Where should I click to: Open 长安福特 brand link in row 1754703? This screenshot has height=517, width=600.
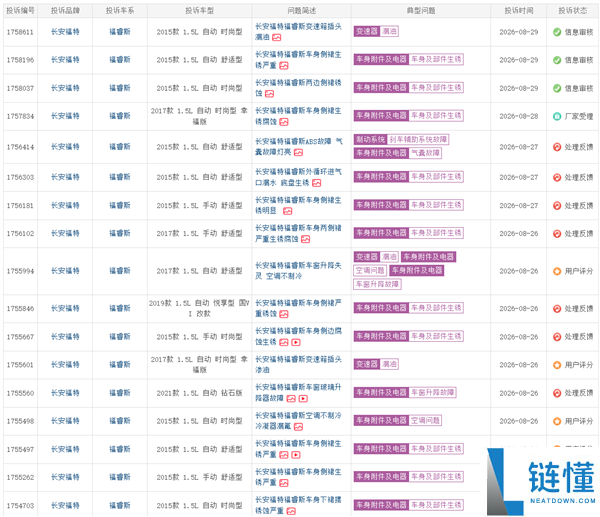[65, 505]
